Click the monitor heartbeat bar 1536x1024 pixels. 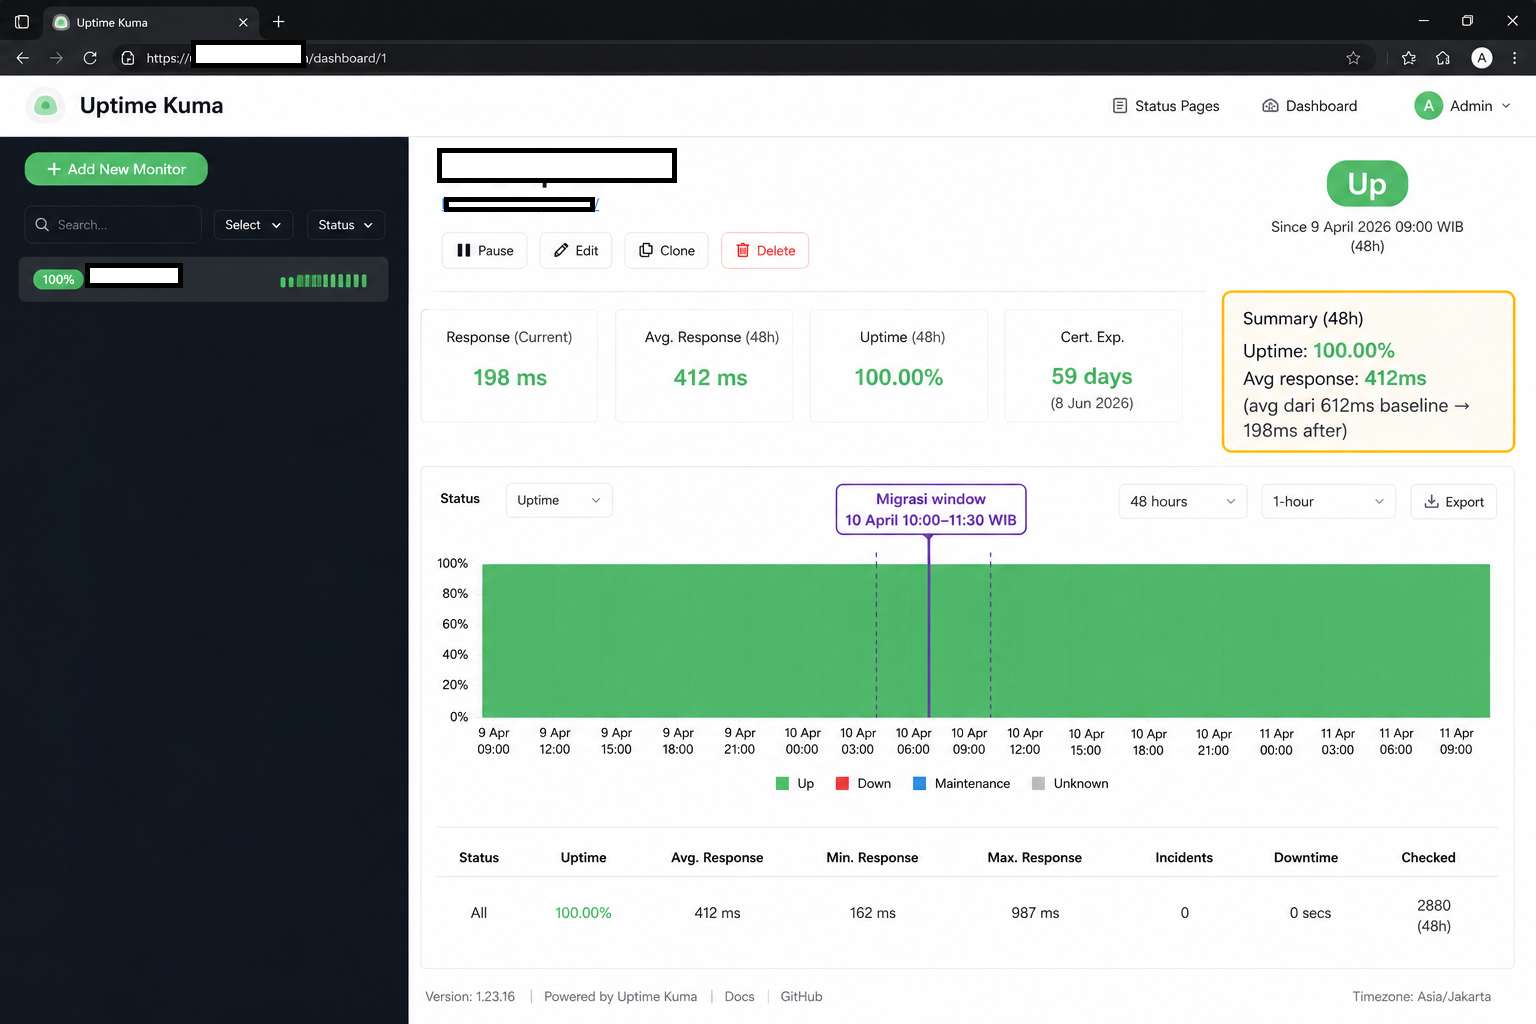coord(323,281)
